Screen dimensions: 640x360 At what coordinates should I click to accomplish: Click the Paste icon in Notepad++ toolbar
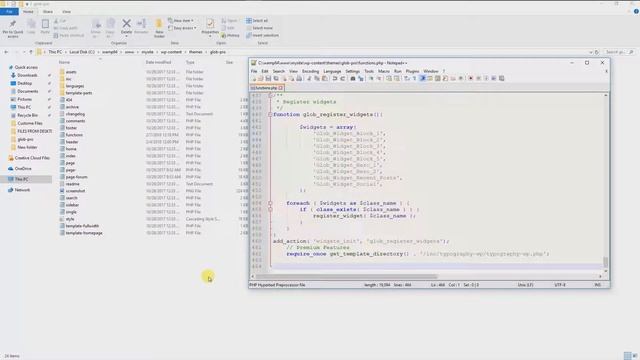coord(324,78)
